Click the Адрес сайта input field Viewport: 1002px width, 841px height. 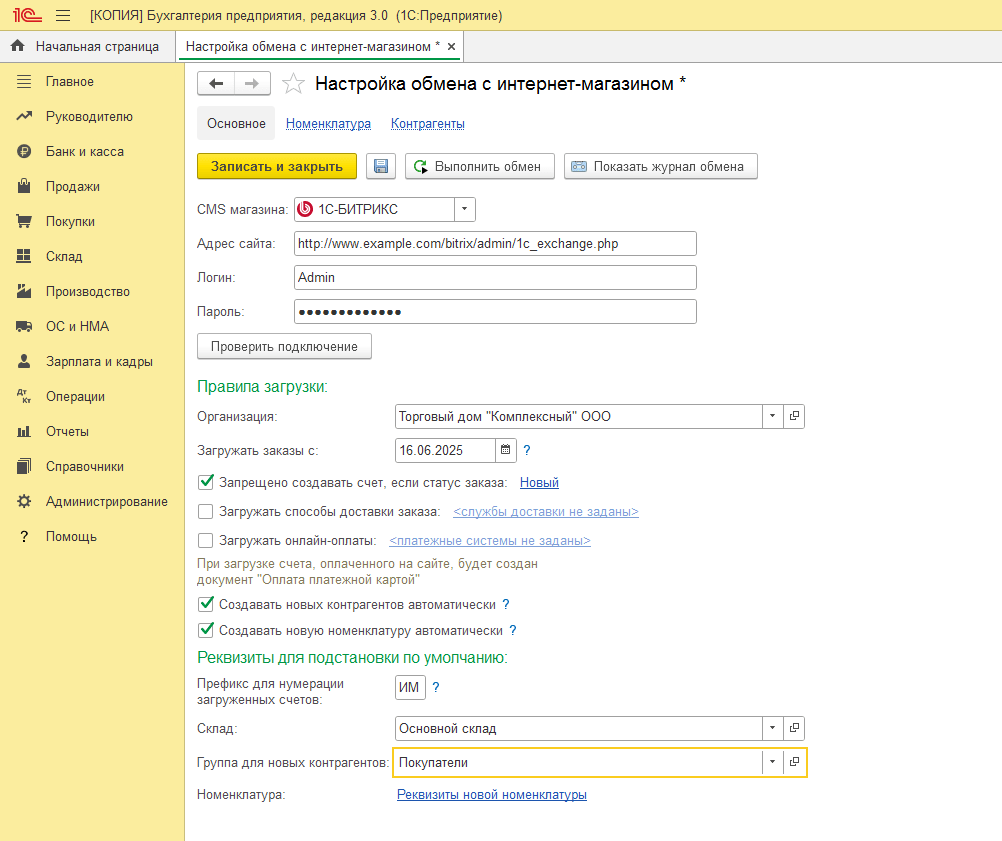(495, 243)
